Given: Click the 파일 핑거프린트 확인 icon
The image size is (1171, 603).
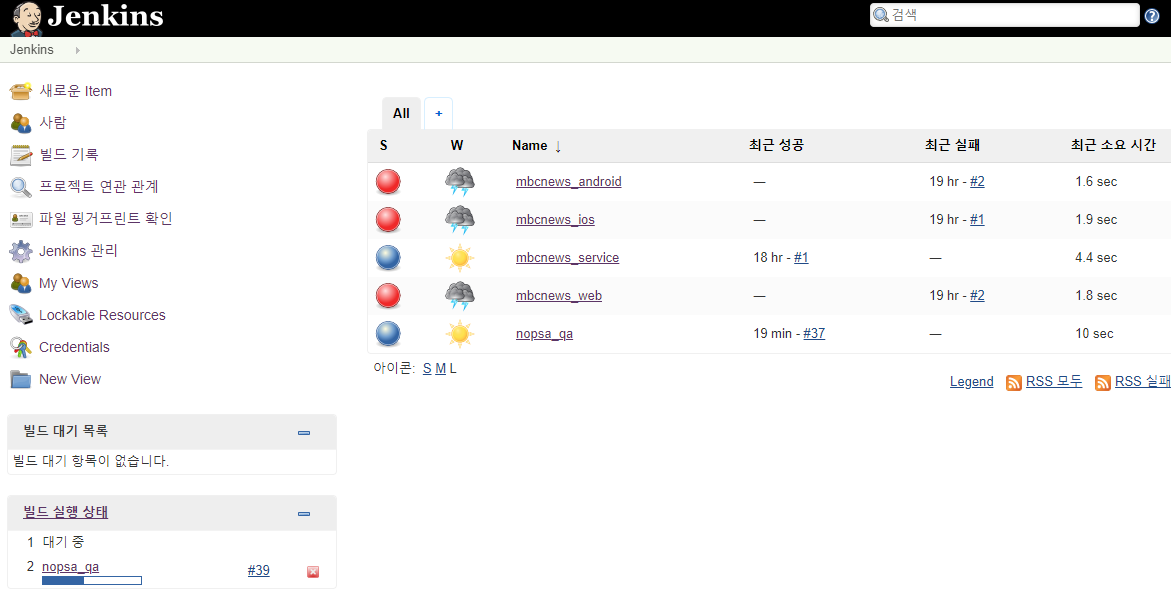Looking at the screenshot, I should [x=21, y=219].
